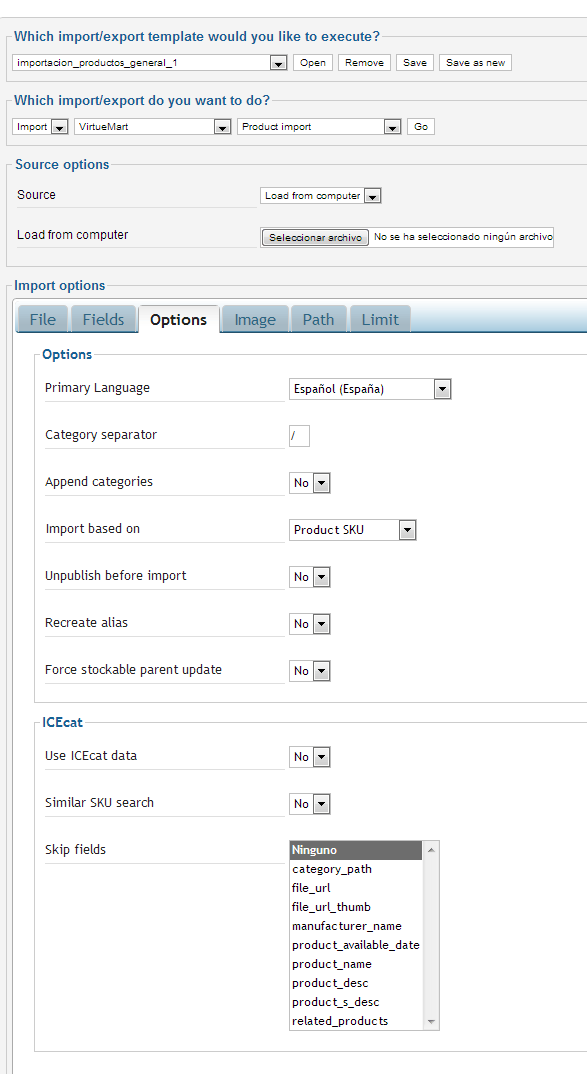Switch to the Image tab
Viewport: 587px width, 1074px height.
(255, 319)
